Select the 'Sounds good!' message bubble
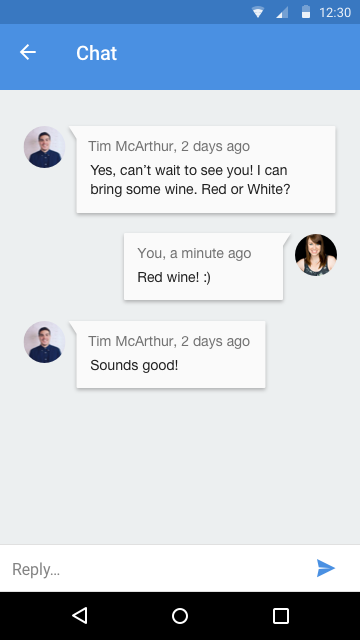Screen dimensions: 360x640 click(171, 354)
